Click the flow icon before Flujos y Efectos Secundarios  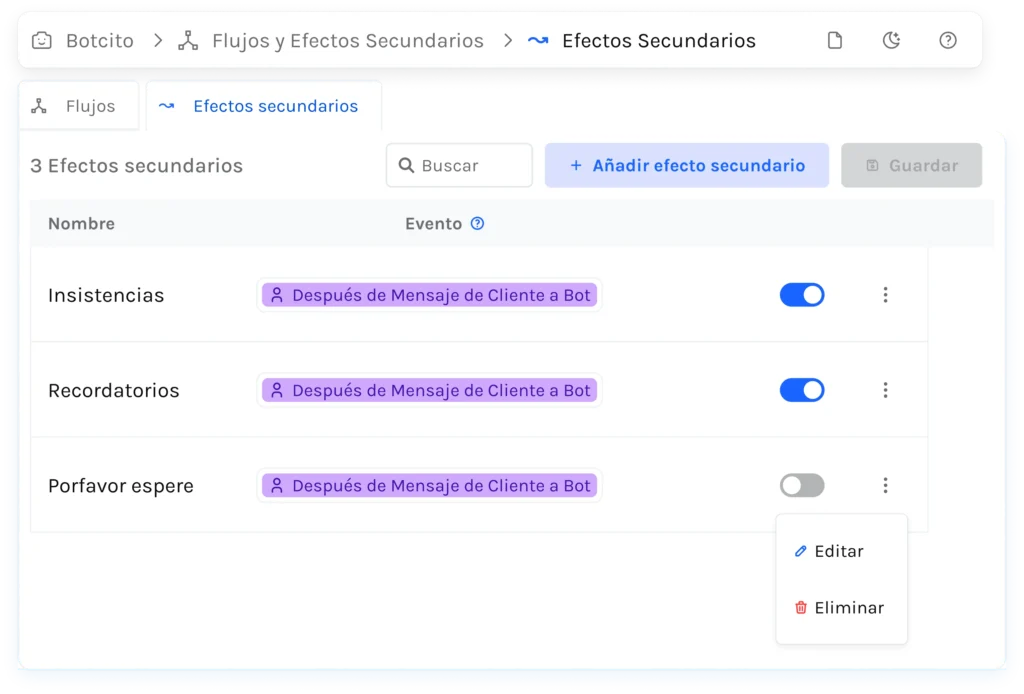pyautogui.click(x=187, y=41)
